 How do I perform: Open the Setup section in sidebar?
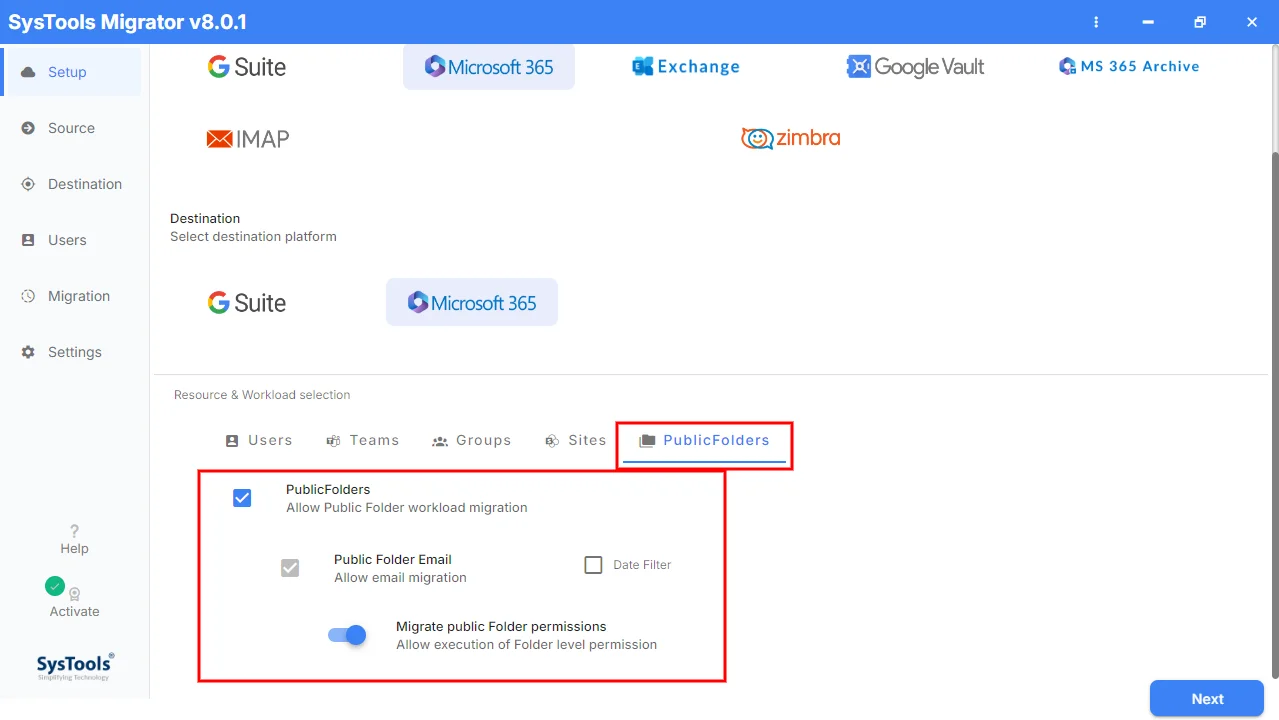click(72, 72)
